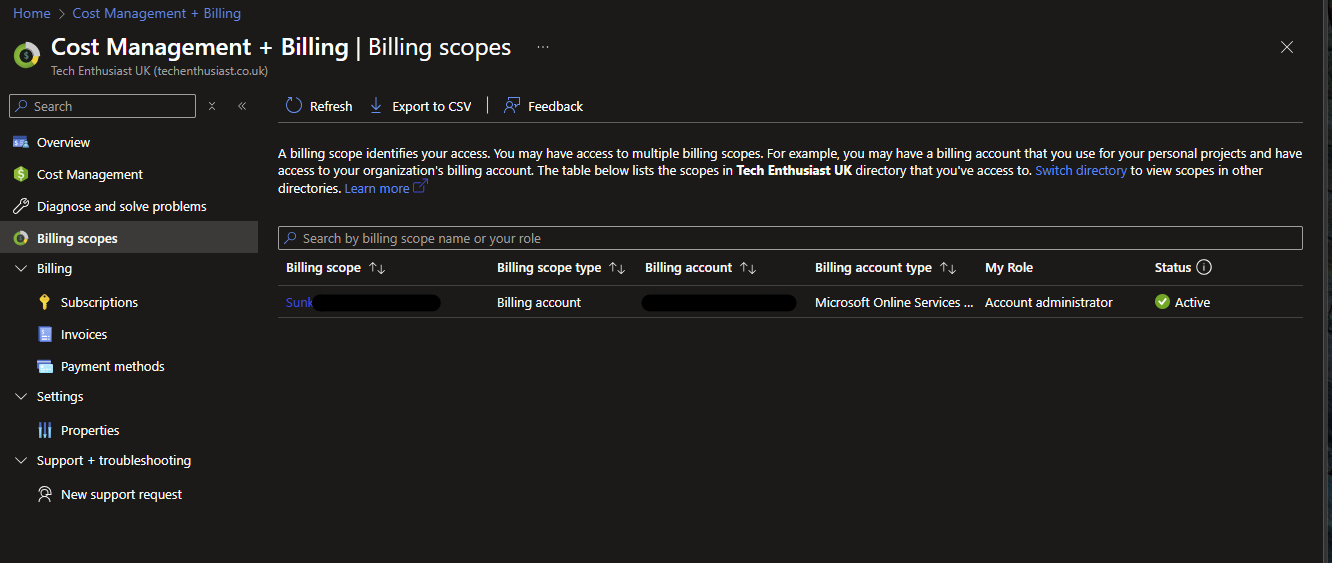Click the Overview icon in sidebar

pos(20,142)
